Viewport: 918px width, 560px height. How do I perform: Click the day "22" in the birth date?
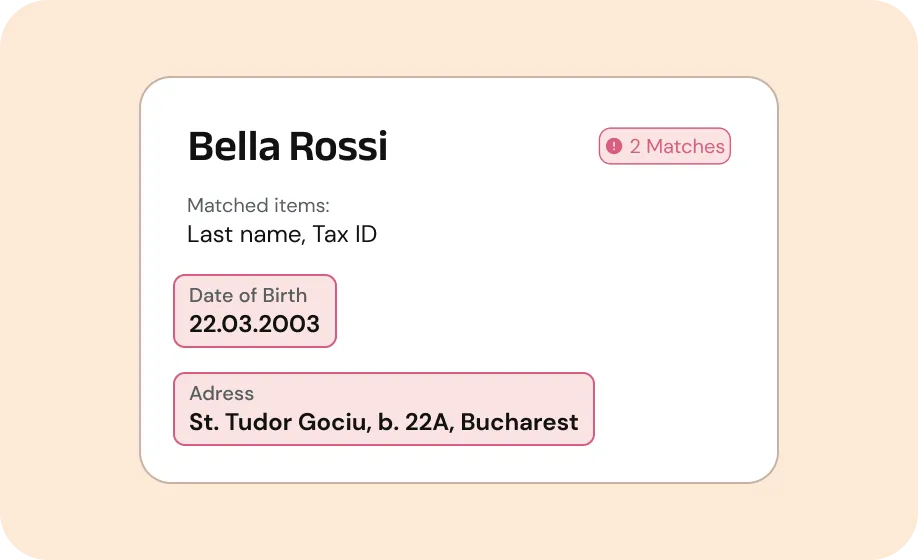point(202,324)
